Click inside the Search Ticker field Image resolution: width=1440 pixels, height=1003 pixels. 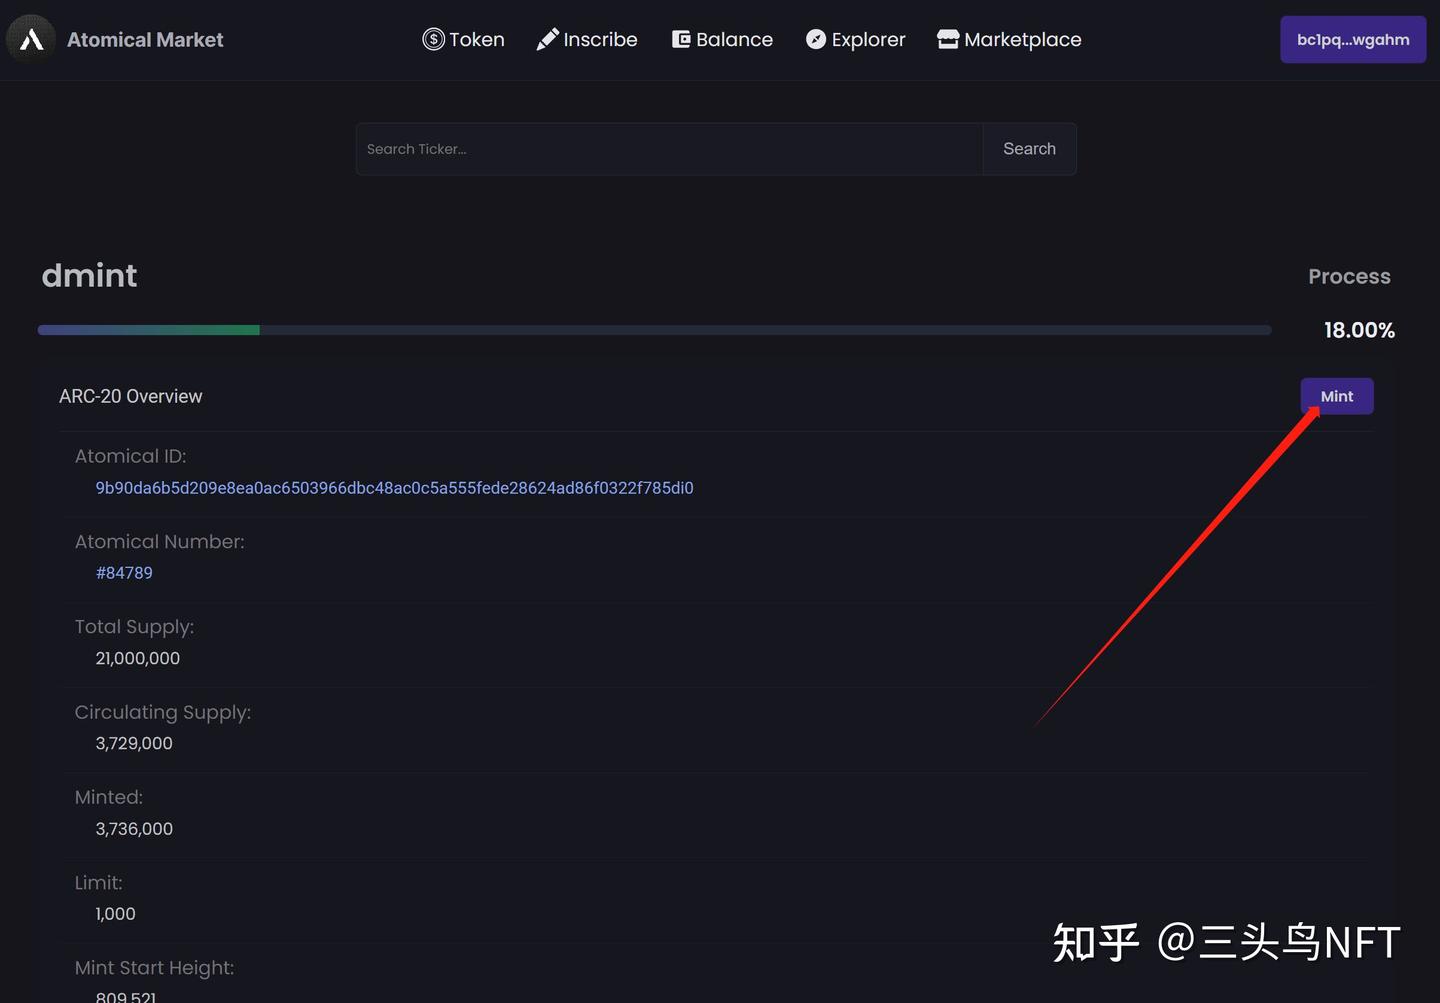669,148
